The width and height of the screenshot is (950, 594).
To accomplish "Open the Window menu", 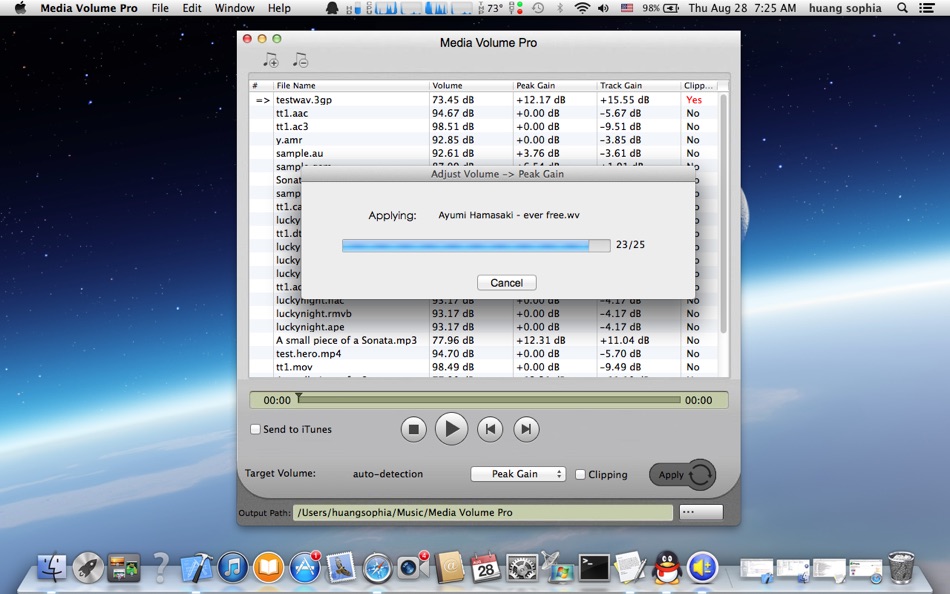I will pyautogui.click(x=234, y=8).
